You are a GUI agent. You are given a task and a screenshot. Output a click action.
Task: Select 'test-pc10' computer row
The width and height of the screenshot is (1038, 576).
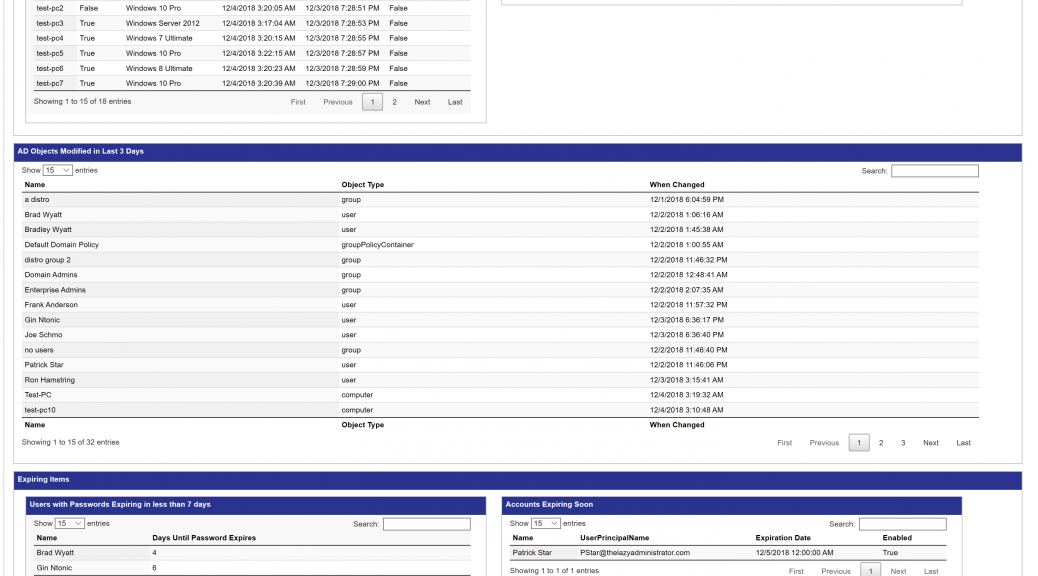coord(500,410)
